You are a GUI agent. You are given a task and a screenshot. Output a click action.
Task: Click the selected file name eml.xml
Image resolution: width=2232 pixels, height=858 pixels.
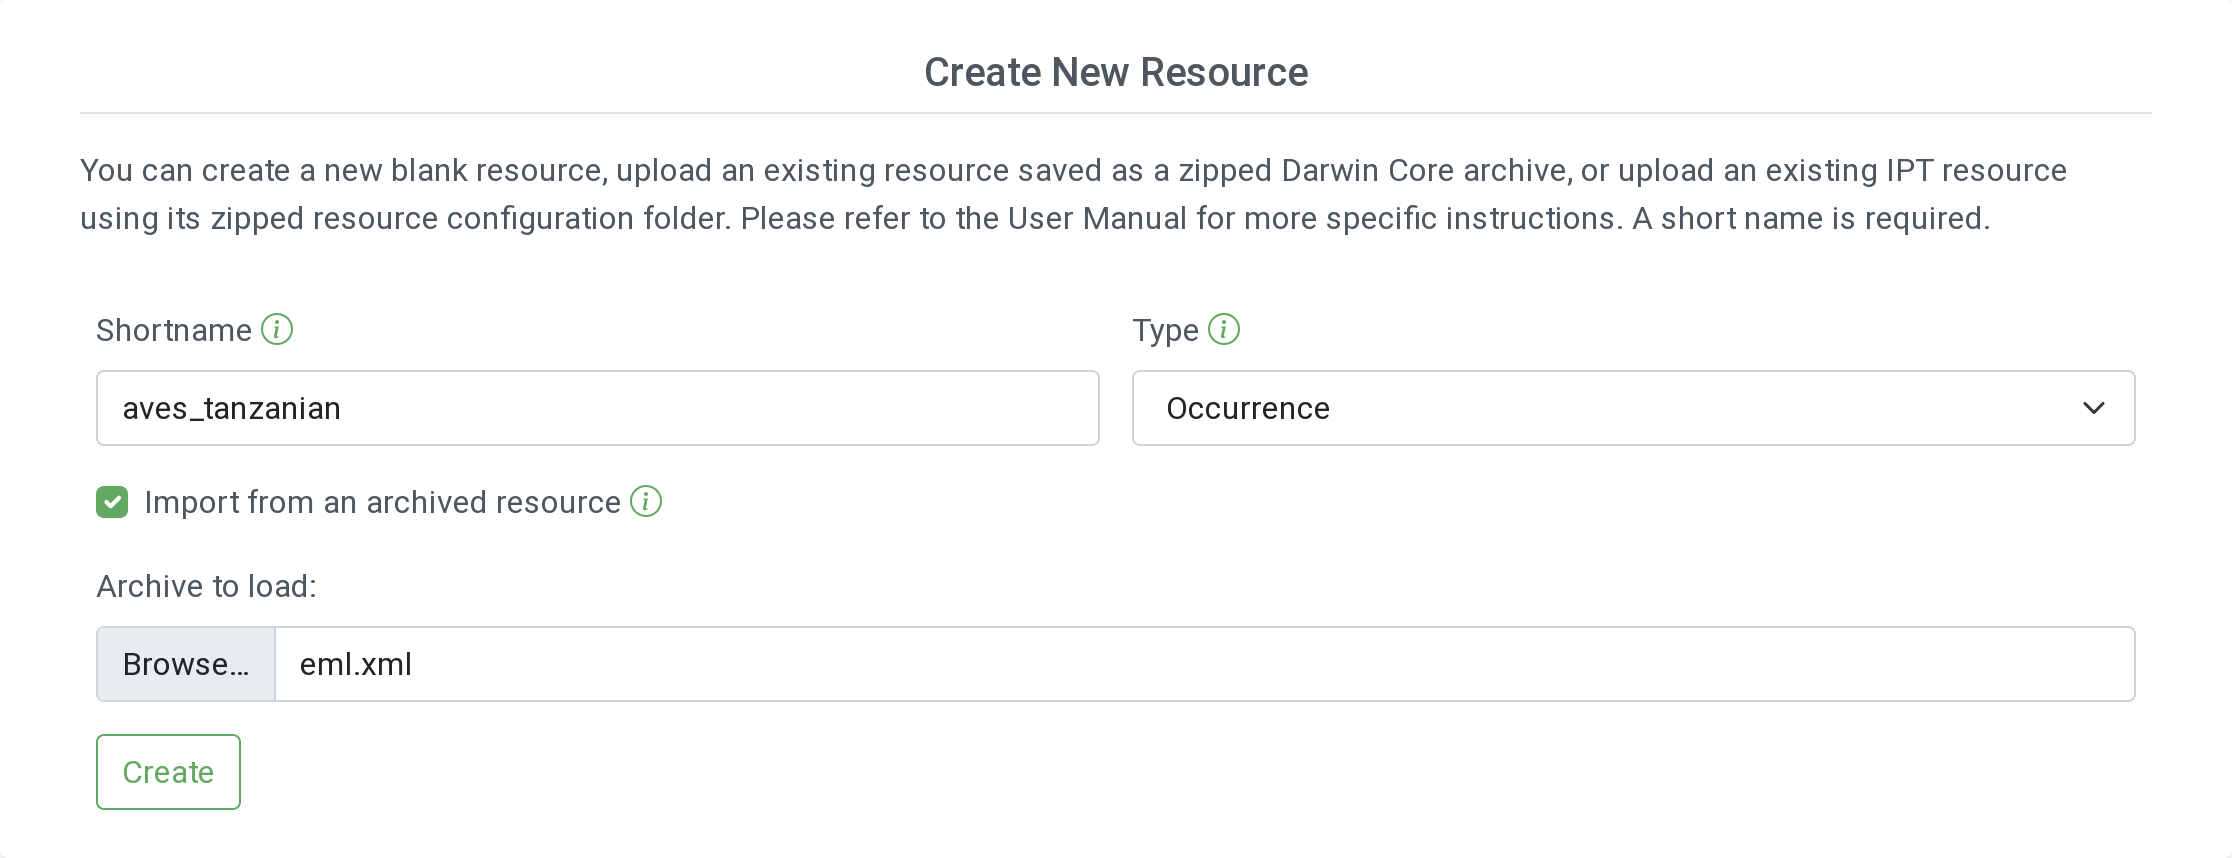coord(356,664)
